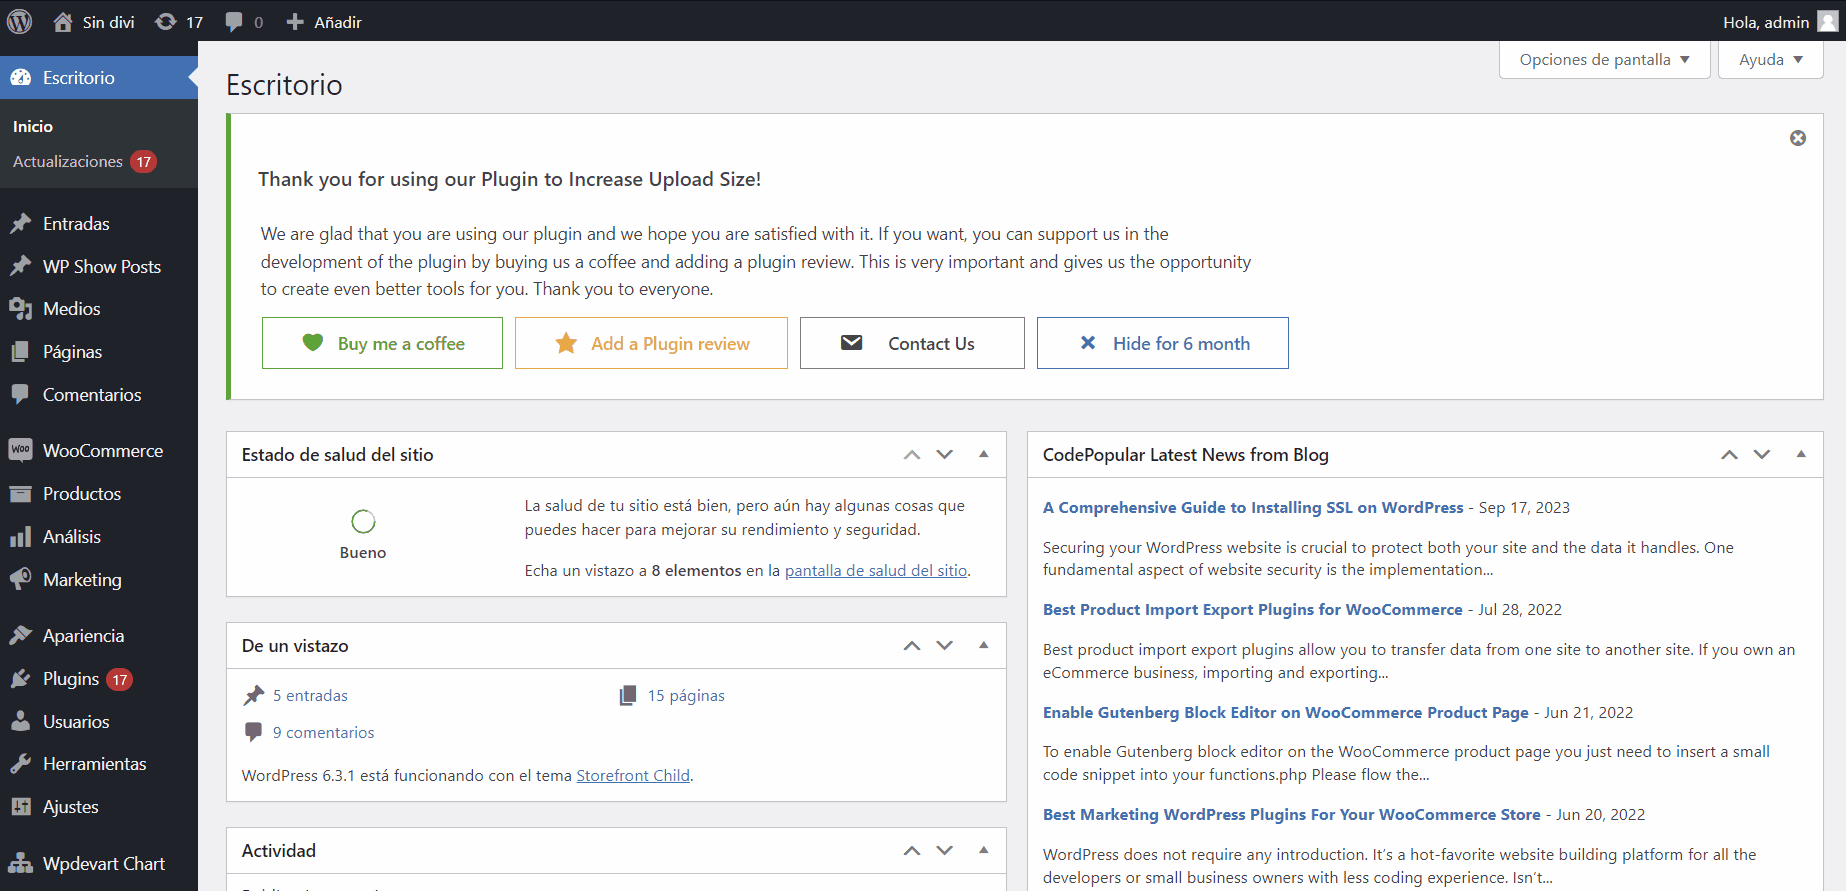Open WooCommerce from the sidebar
The width and height of the screenshot is (1846, 891).
[x=102, y=451]
